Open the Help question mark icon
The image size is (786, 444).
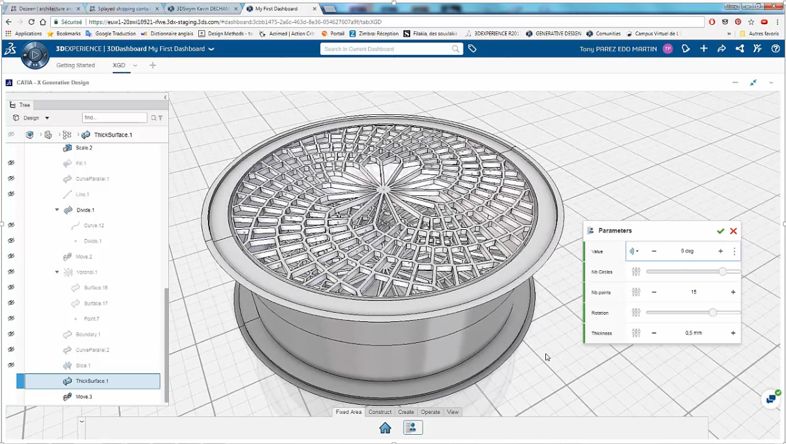775,49
